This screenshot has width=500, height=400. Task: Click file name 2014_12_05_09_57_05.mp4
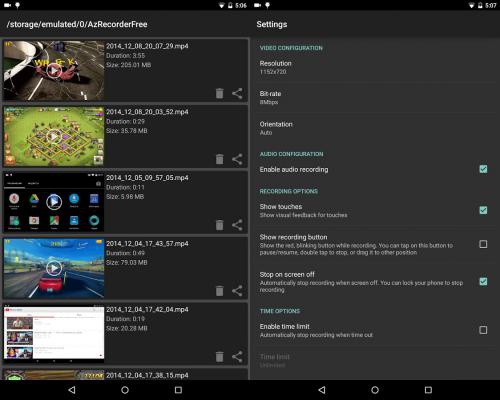(x=147, y=178)
